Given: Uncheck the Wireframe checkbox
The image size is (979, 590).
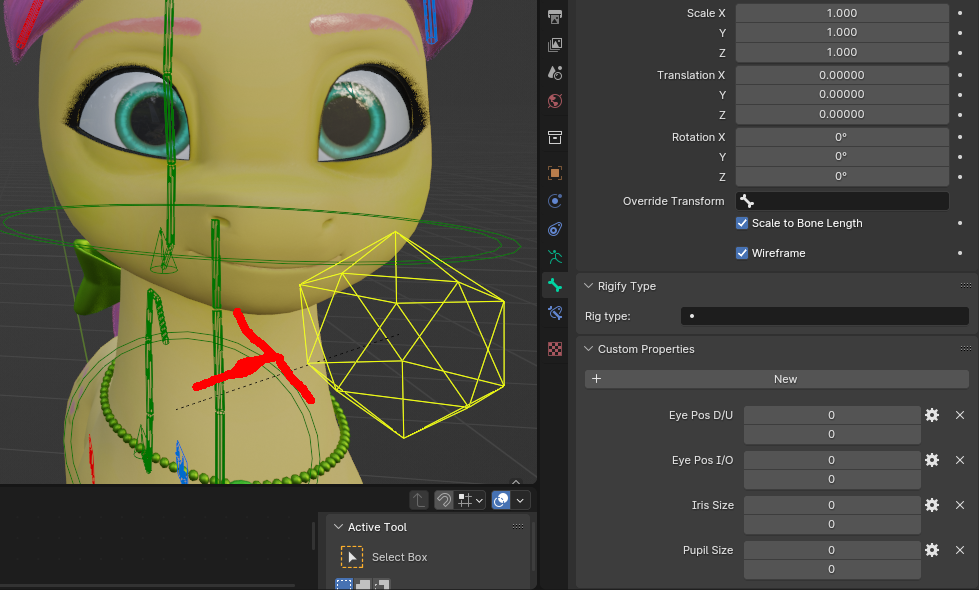Looking at the screenshot, I should click(x=742, y=253).
